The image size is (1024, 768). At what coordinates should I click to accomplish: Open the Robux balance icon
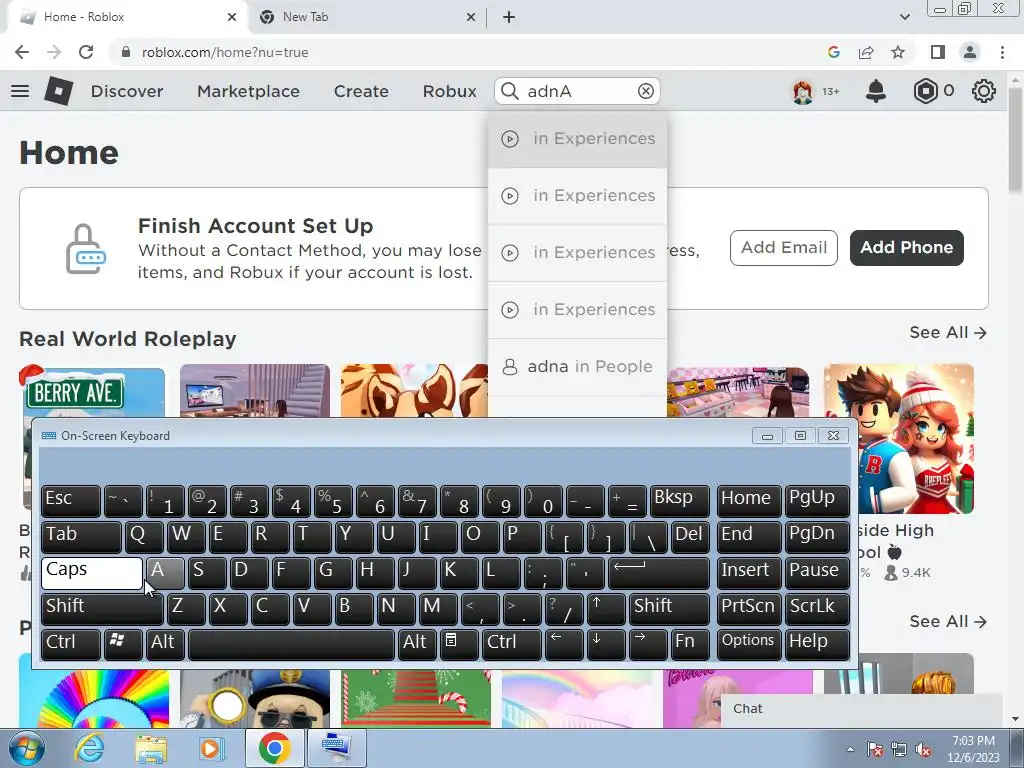coord(925,91)
